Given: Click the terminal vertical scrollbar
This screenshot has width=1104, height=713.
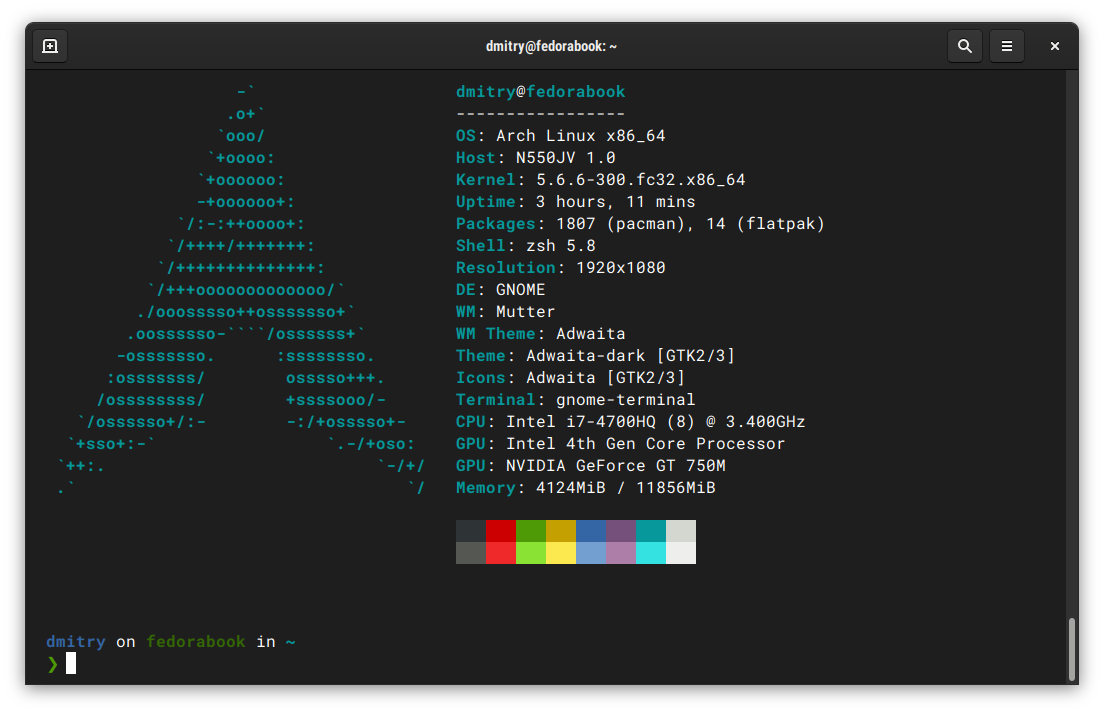Looking at the screenshot, I should click(1072, 650).
